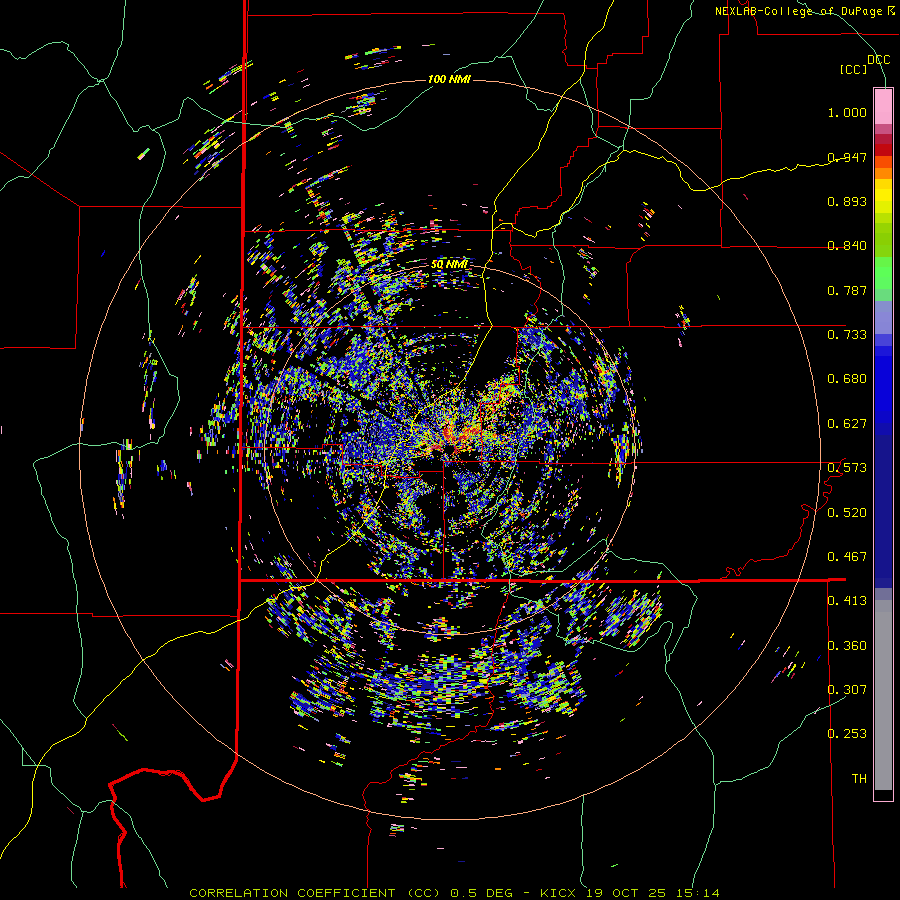Pick the gray swatch on the color bar
This screenshot has height=900, width=900.
(883, 695)
